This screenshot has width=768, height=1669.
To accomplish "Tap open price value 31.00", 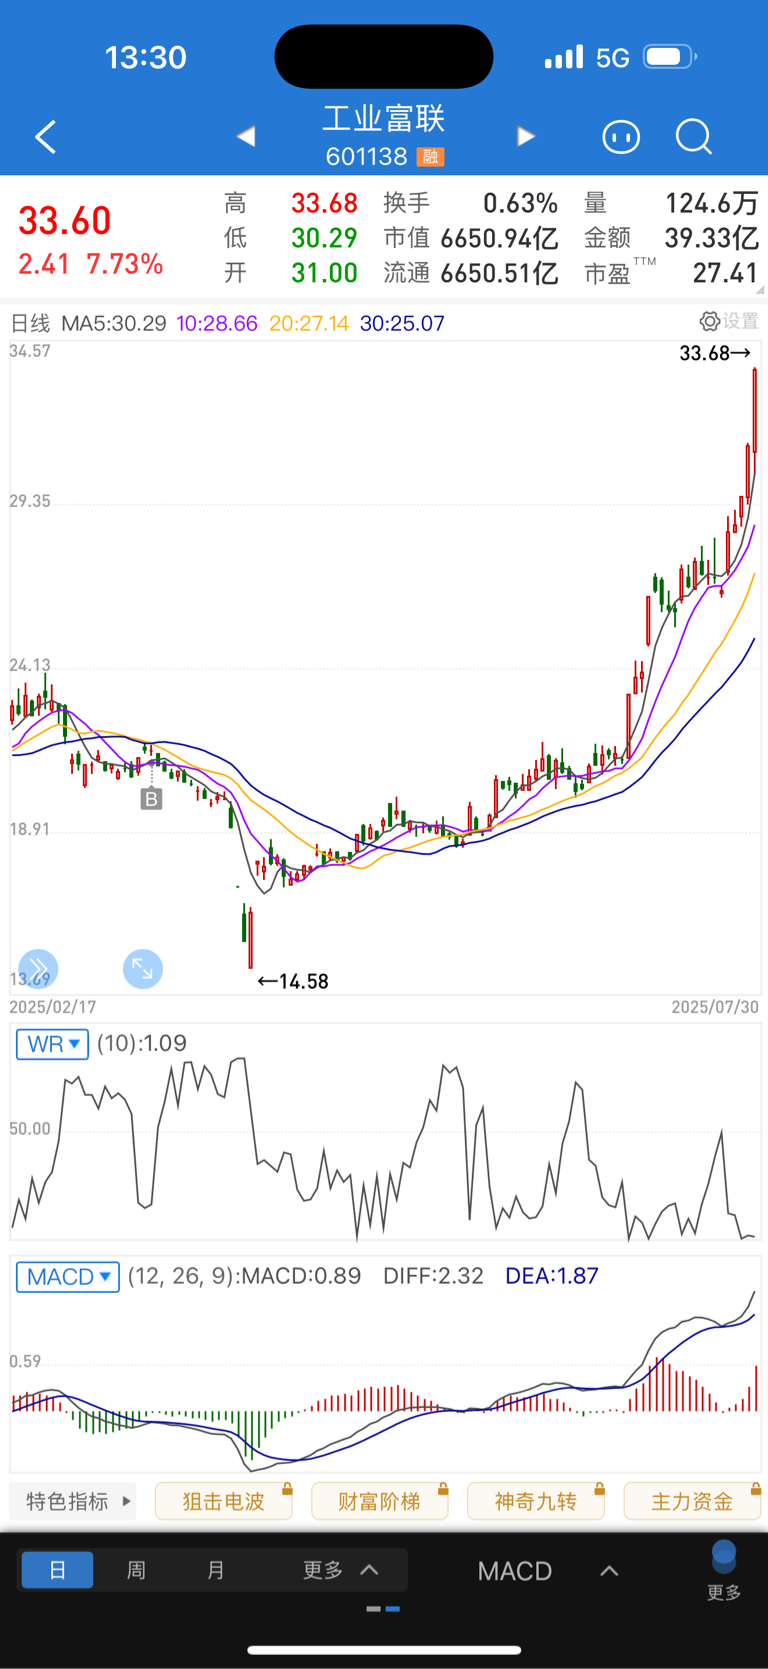I will [x=324, y=273].
